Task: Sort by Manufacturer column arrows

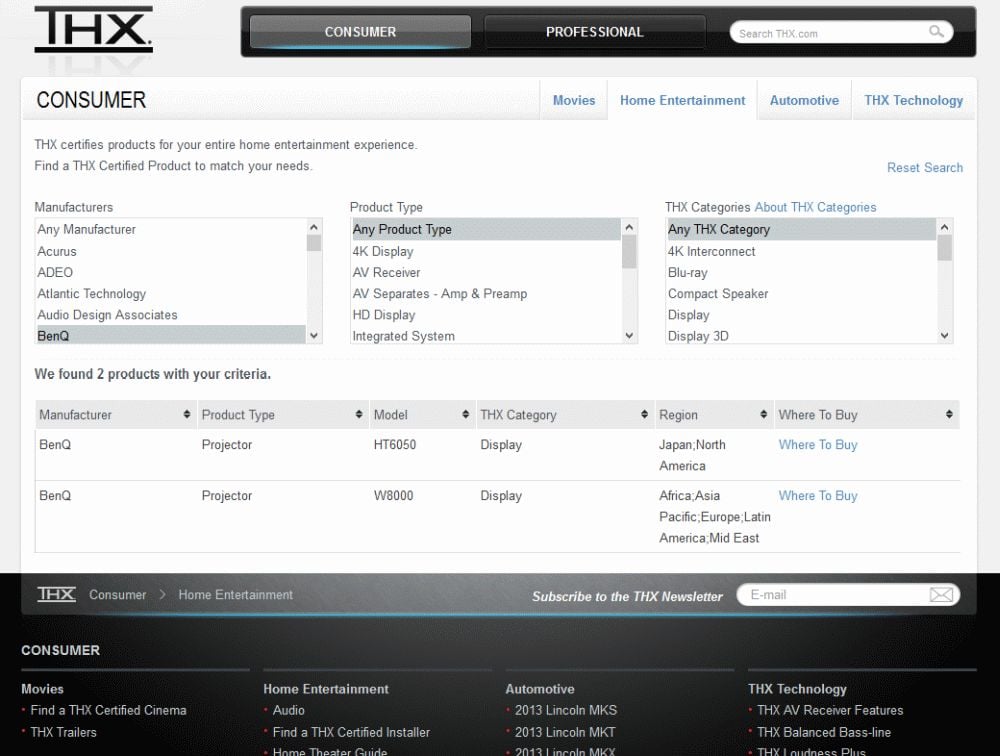Action: tap(187, 415)
